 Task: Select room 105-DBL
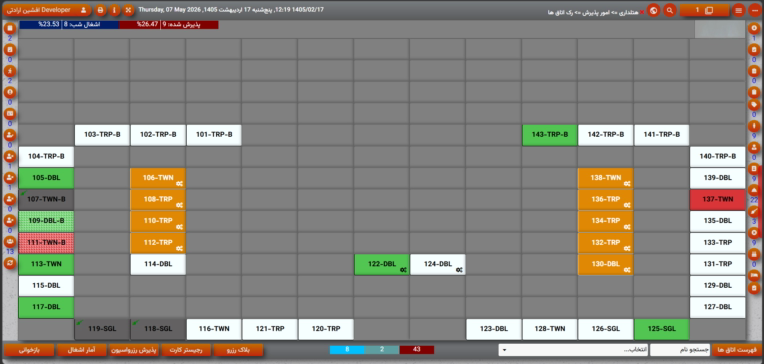[46, 178]
